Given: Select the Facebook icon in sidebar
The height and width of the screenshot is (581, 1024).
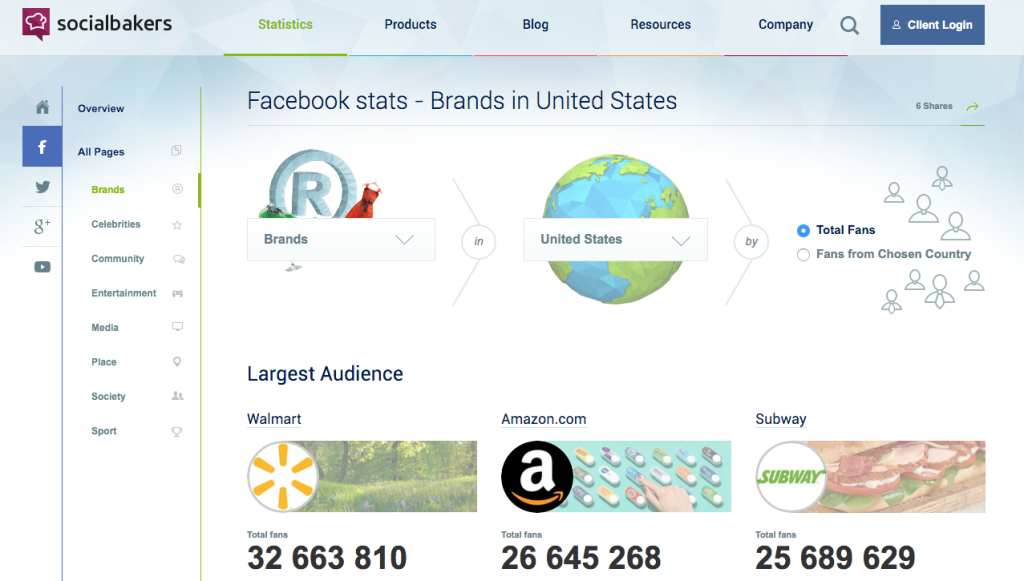Looking at the screenshot, I should coord(42,148).
